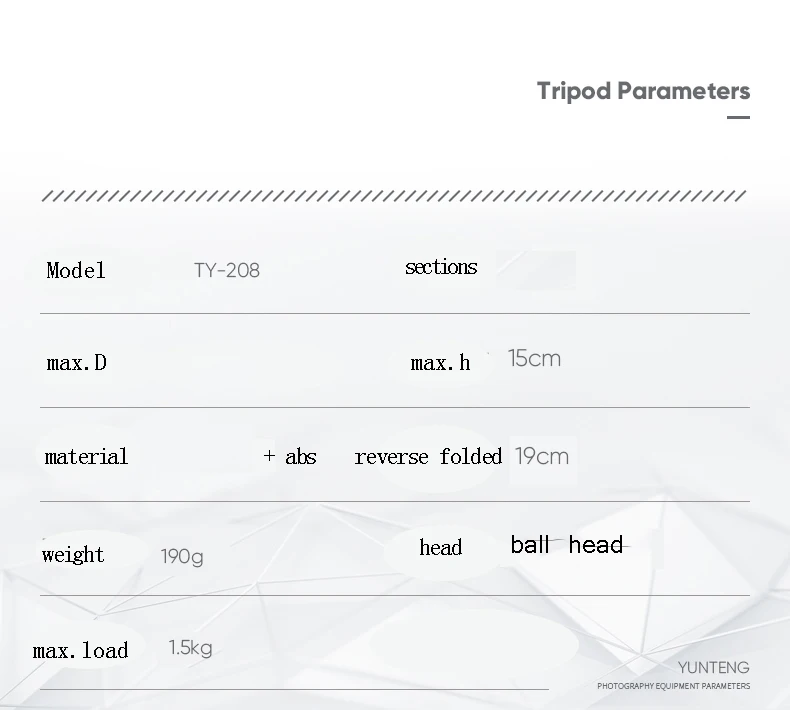Click the max.load label
Viewport: 790px width, 710px height.
tap(81, 651)
